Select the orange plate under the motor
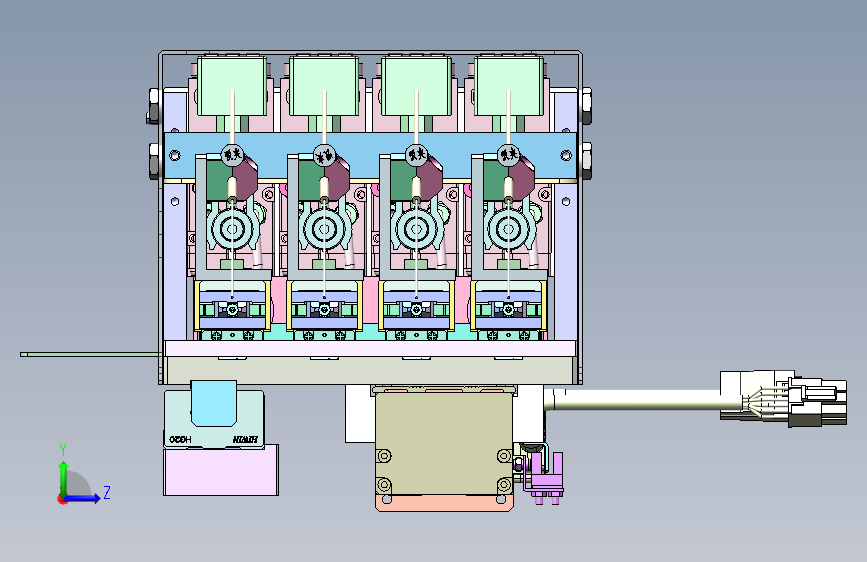Screen dimensions: 867x562 tap(444, 503)
